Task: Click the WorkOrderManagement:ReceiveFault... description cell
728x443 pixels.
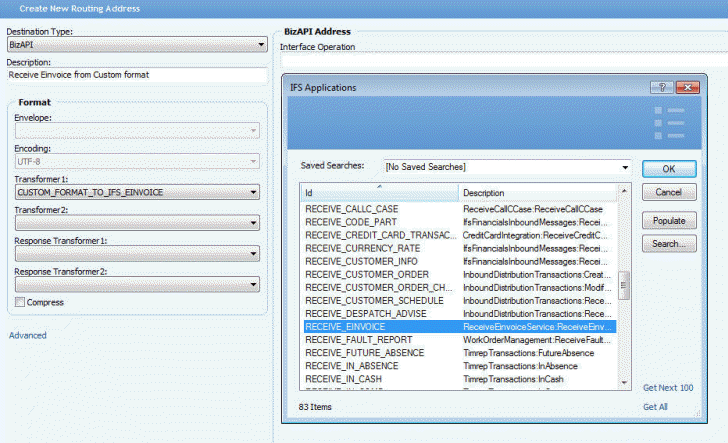Action: [537, 340]
